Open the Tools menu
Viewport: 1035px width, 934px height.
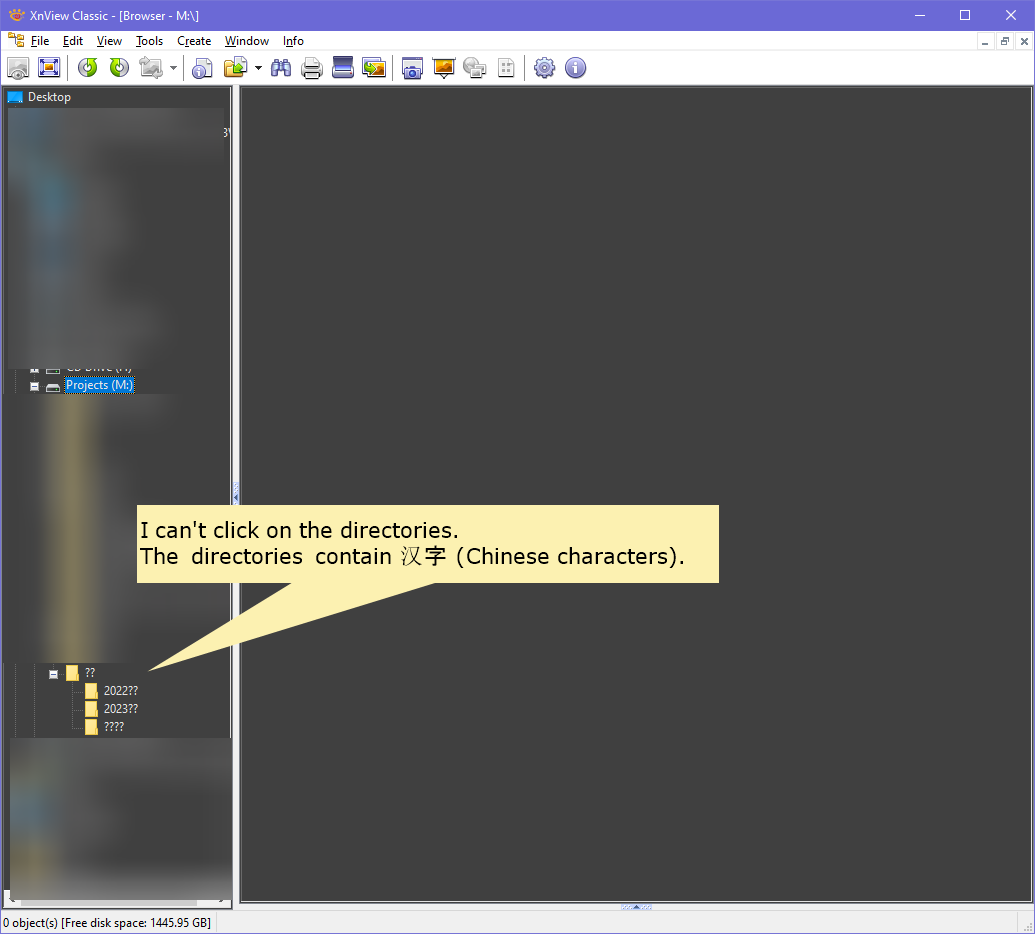tap(149, 41)
